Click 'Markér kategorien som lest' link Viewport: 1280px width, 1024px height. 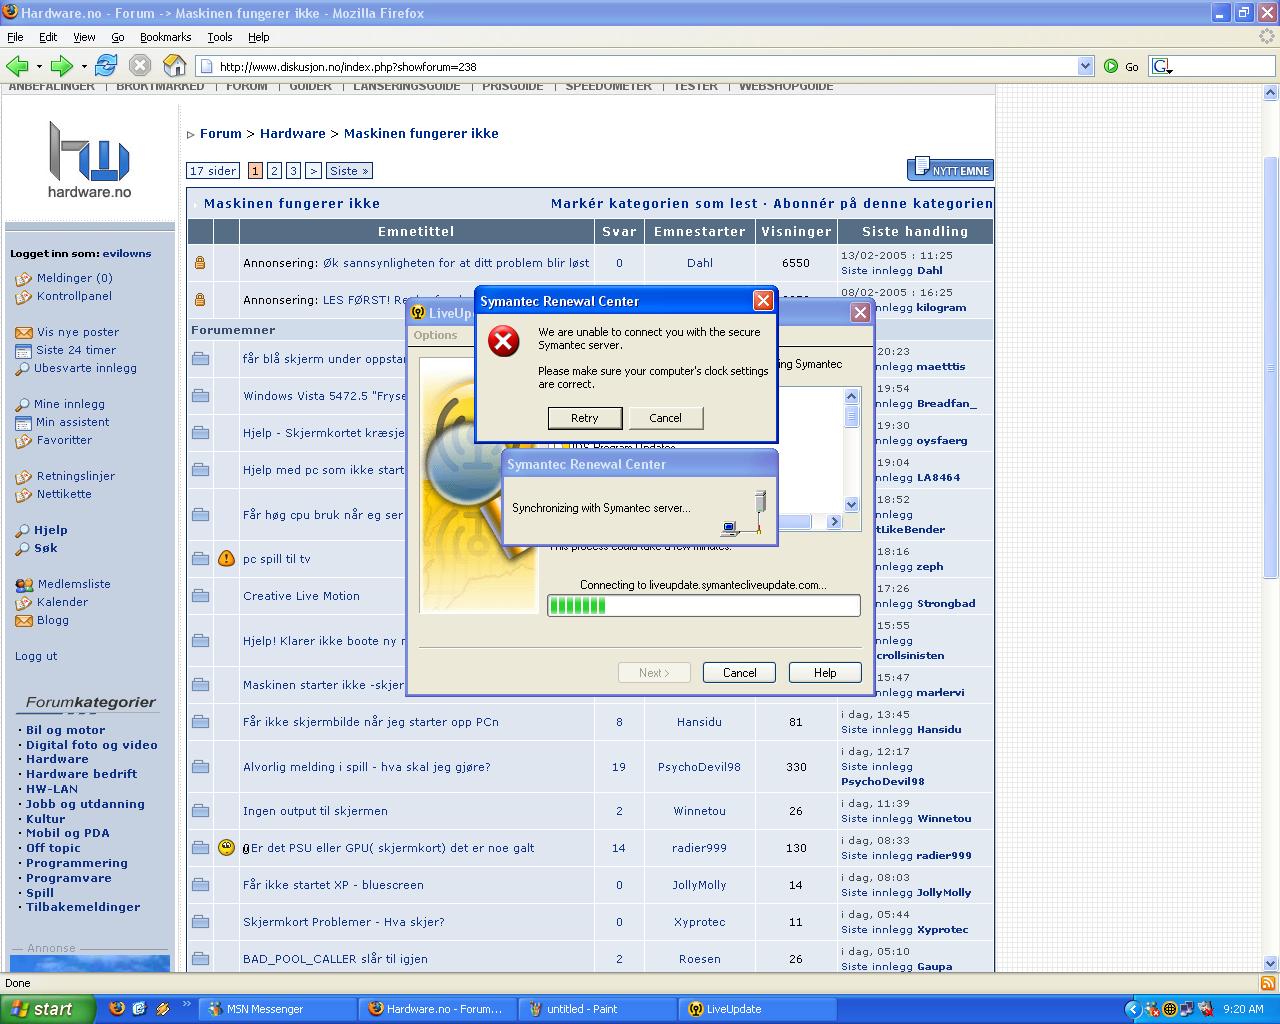coord(654,203)
